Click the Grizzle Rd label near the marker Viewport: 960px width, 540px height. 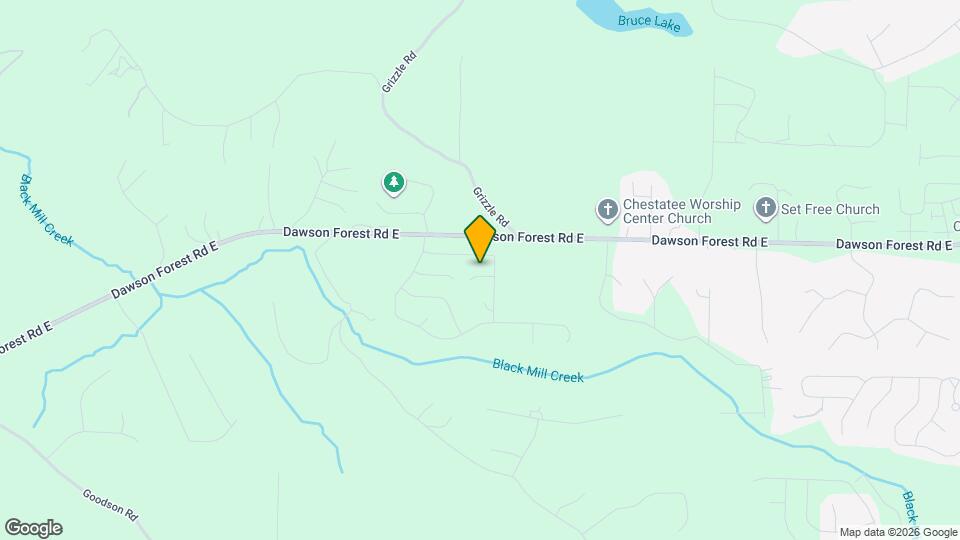click(490, 206)
